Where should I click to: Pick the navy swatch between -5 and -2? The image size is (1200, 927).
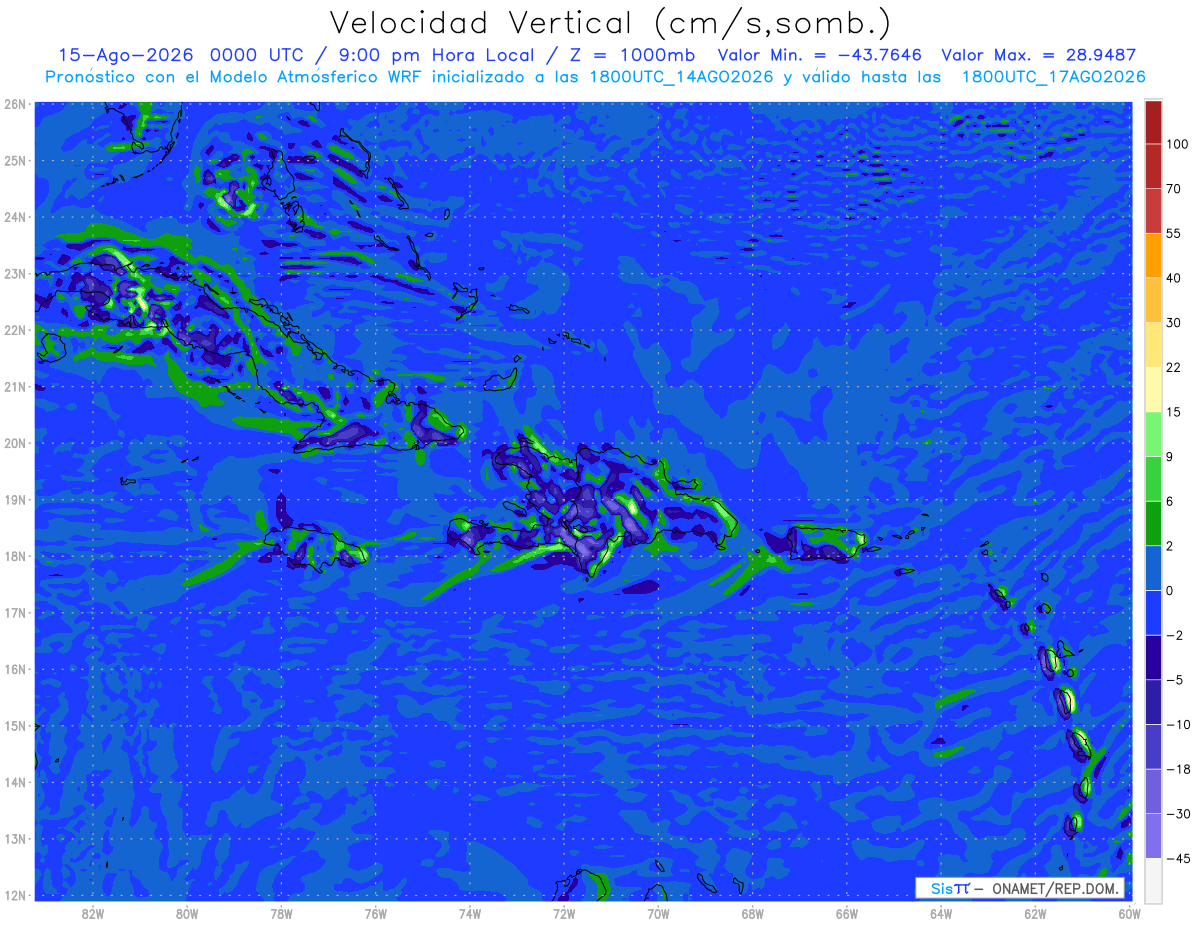[x=1153, y=657]
